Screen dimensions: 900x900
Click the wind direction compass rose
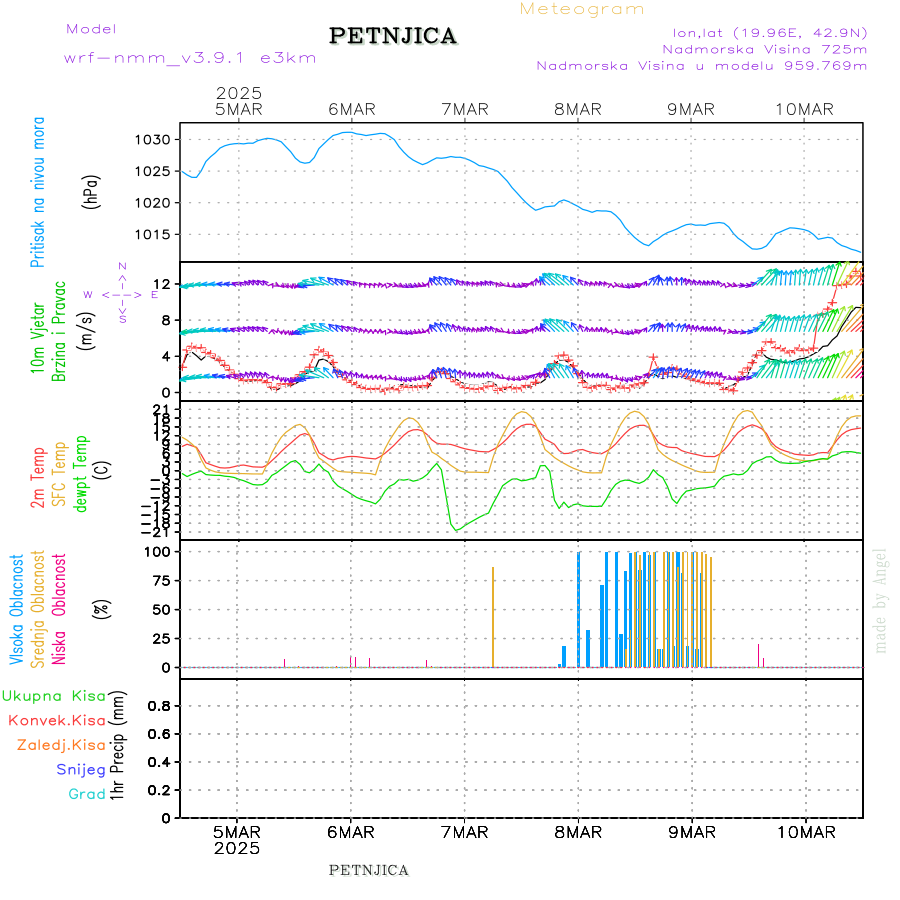coord(122,294)
